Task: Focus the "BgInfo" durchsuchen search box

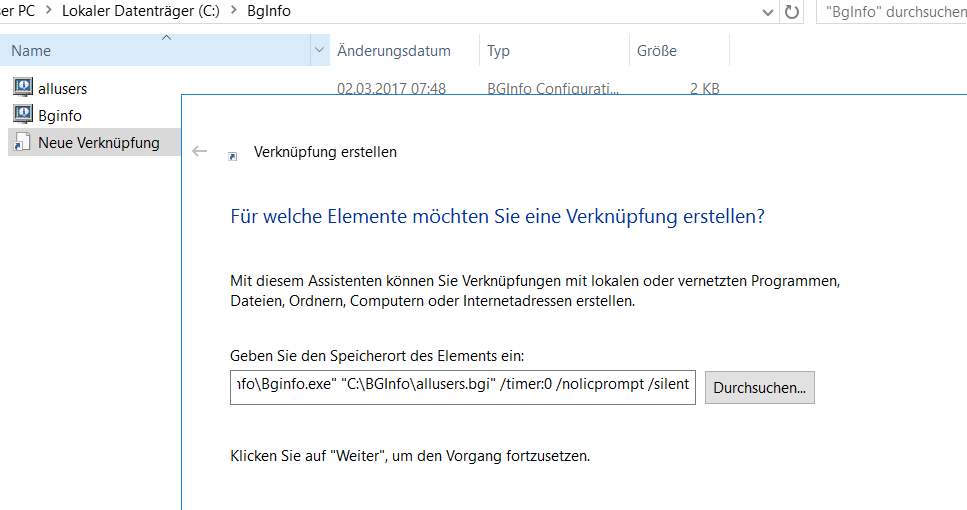Action: pos(890,12)
